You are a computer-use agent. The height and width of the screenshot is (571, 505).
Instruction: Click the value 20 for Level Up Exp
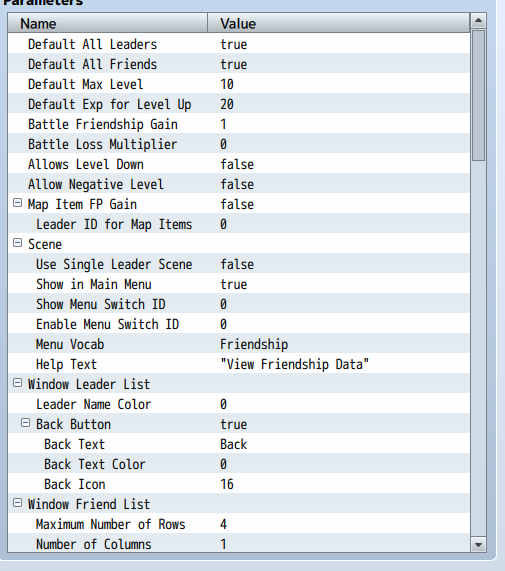click(227, 105)
